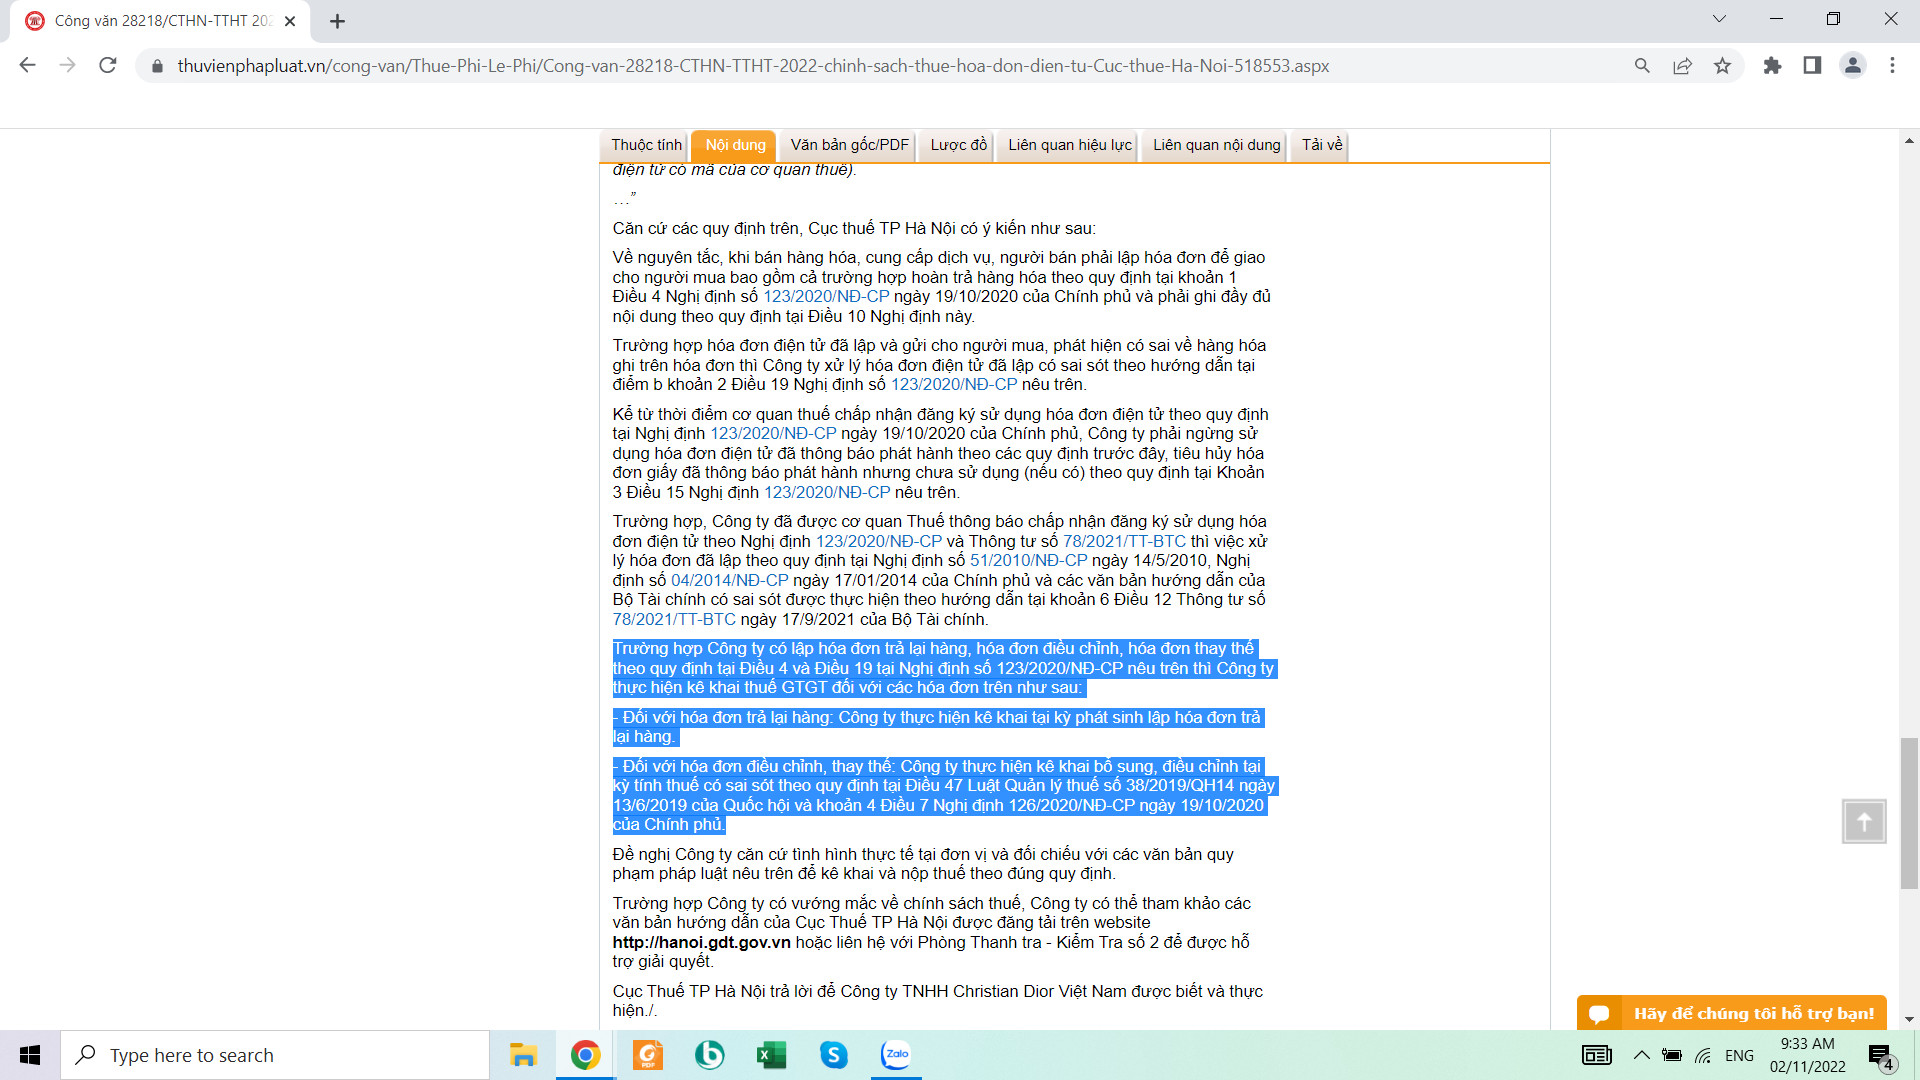Open the Chrome profile avatar
This screenshot has width=1920, height=1080.
coord(1852,66)
